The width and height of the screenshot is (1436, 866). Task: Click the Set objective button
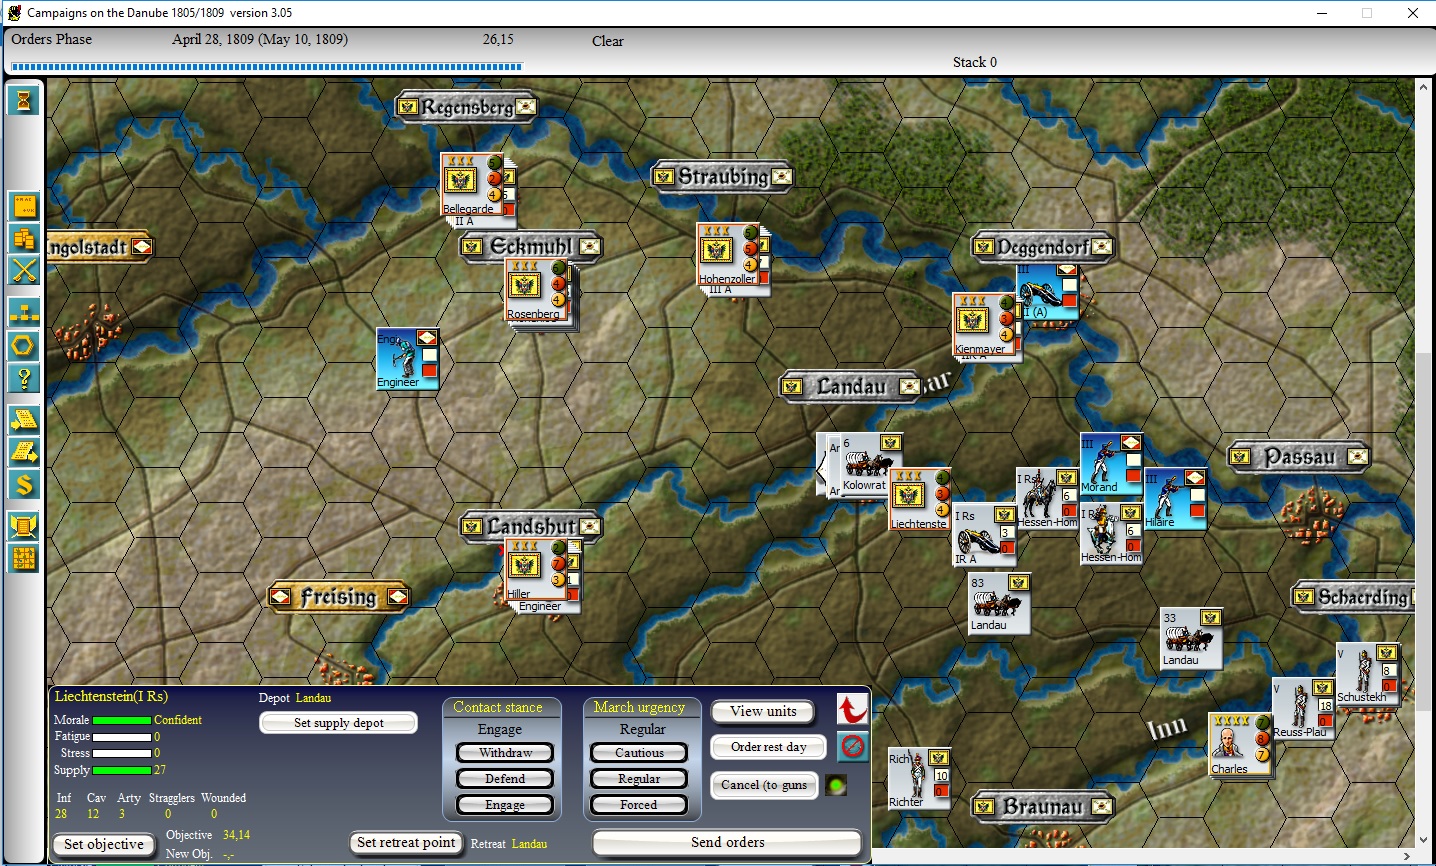pos(104,845)
